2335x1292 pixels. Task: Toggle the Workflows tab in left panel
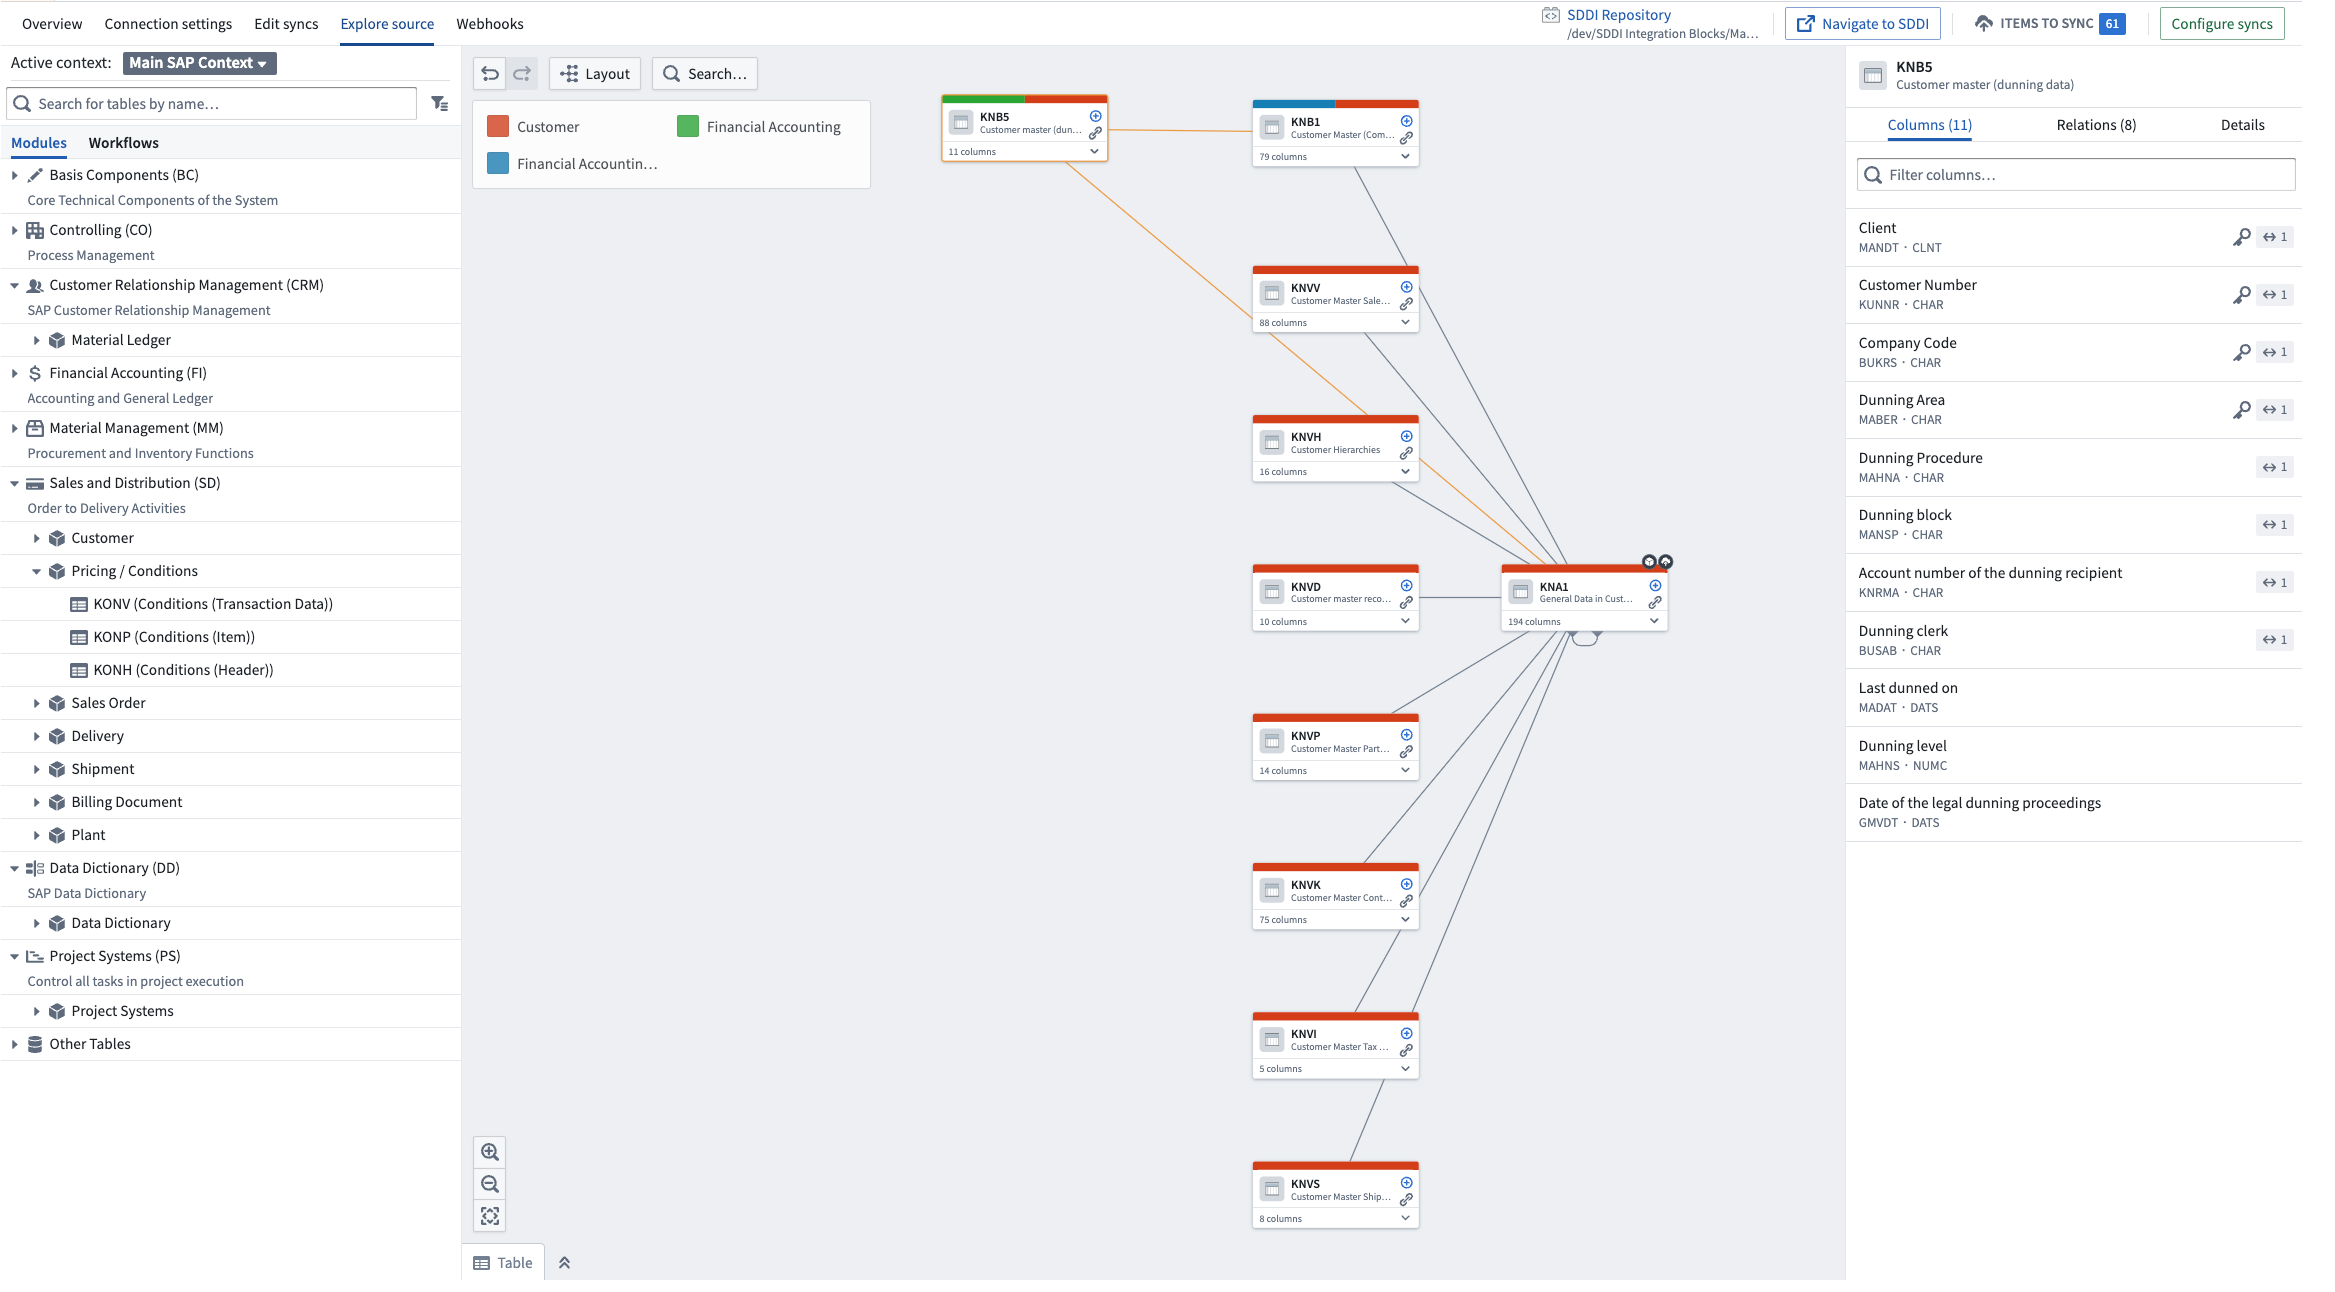point(122,142)
